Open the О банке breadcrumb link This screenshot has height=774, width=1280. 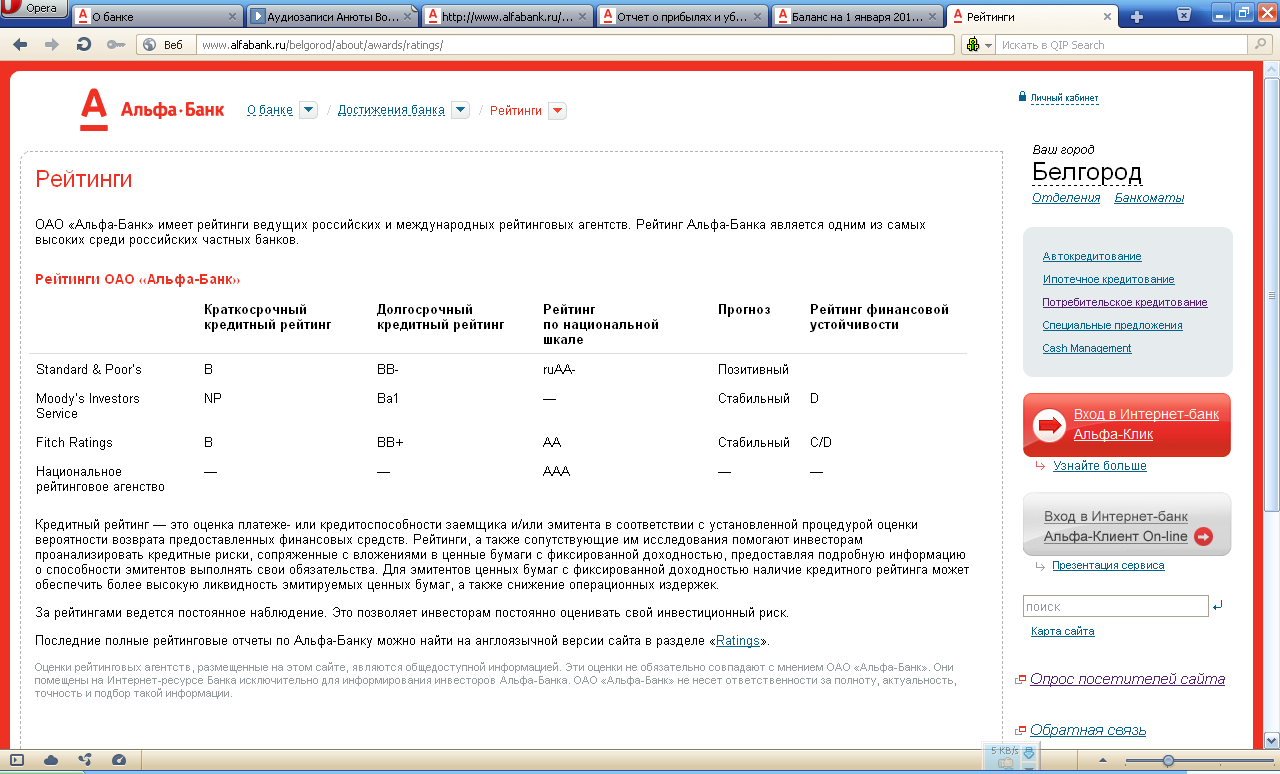270,110
